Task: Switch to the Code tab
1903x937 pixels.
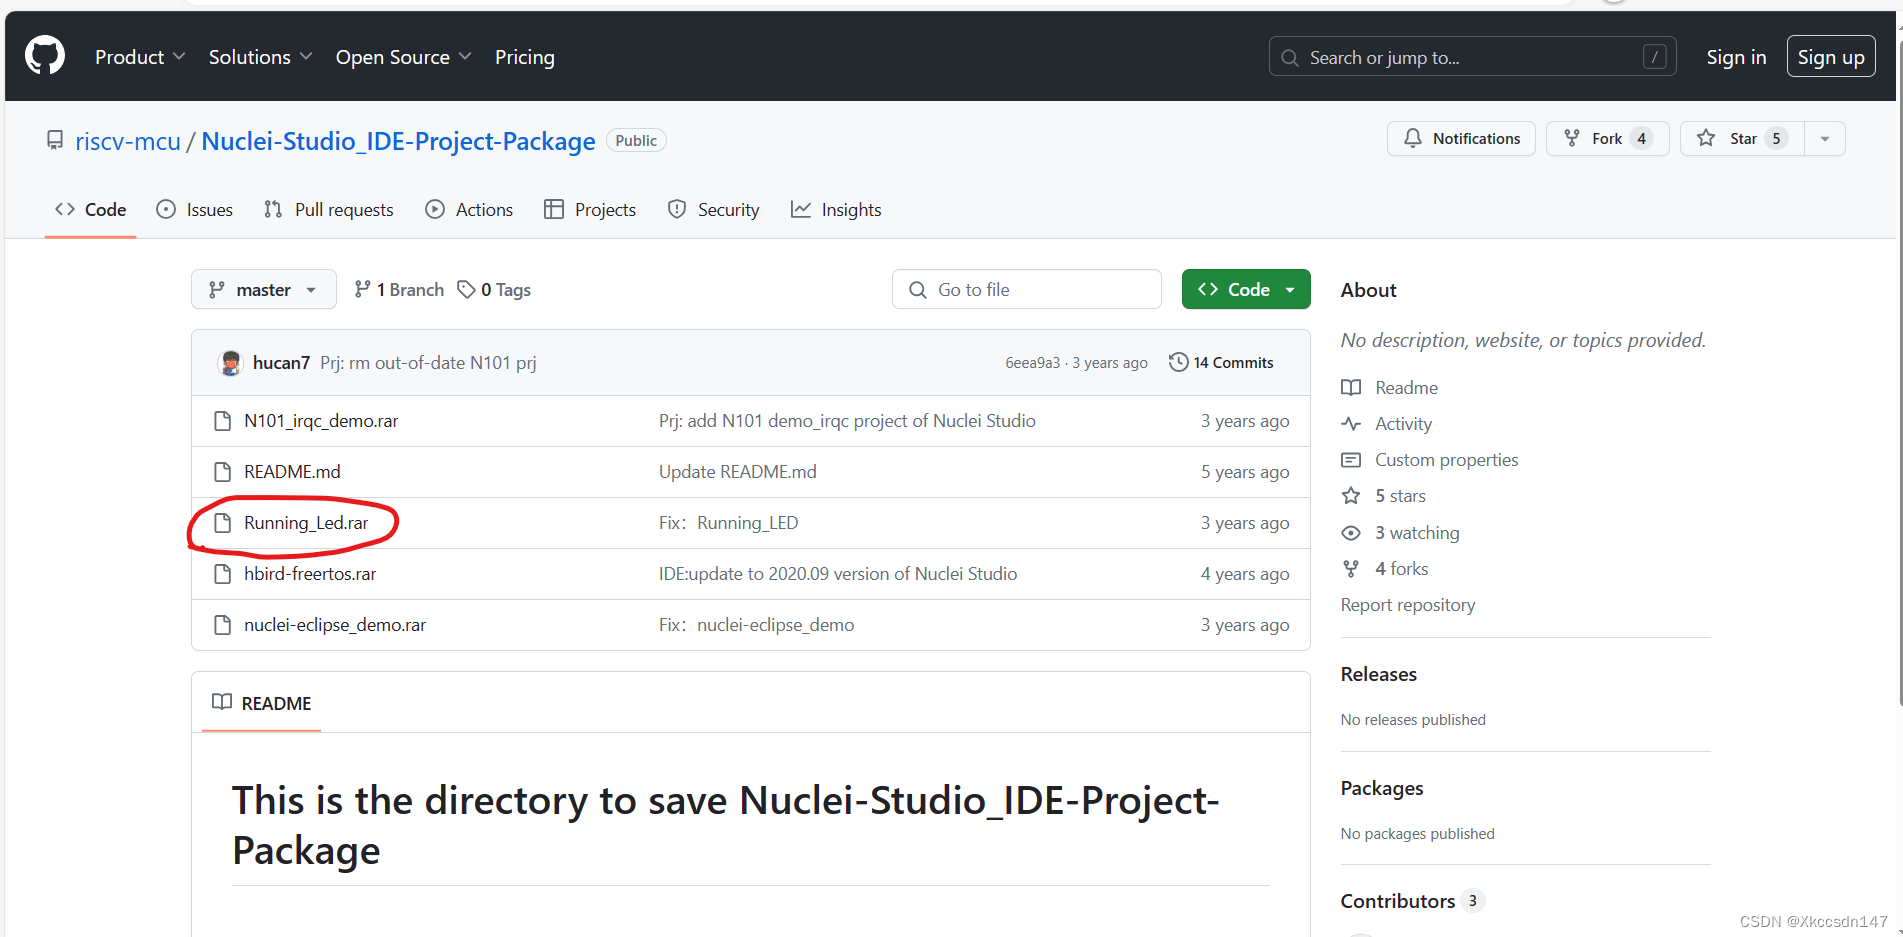Action: pyautogui.click(x=90, y=209)
